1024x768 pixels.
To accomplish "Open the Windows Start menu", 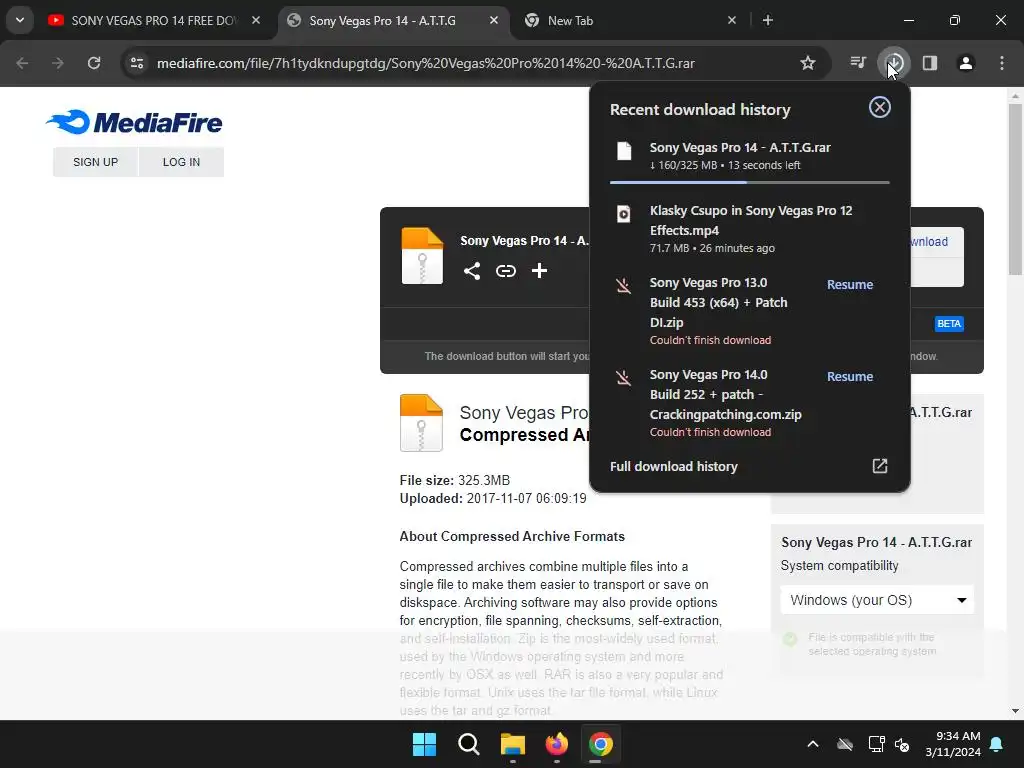I will [424, 744].
